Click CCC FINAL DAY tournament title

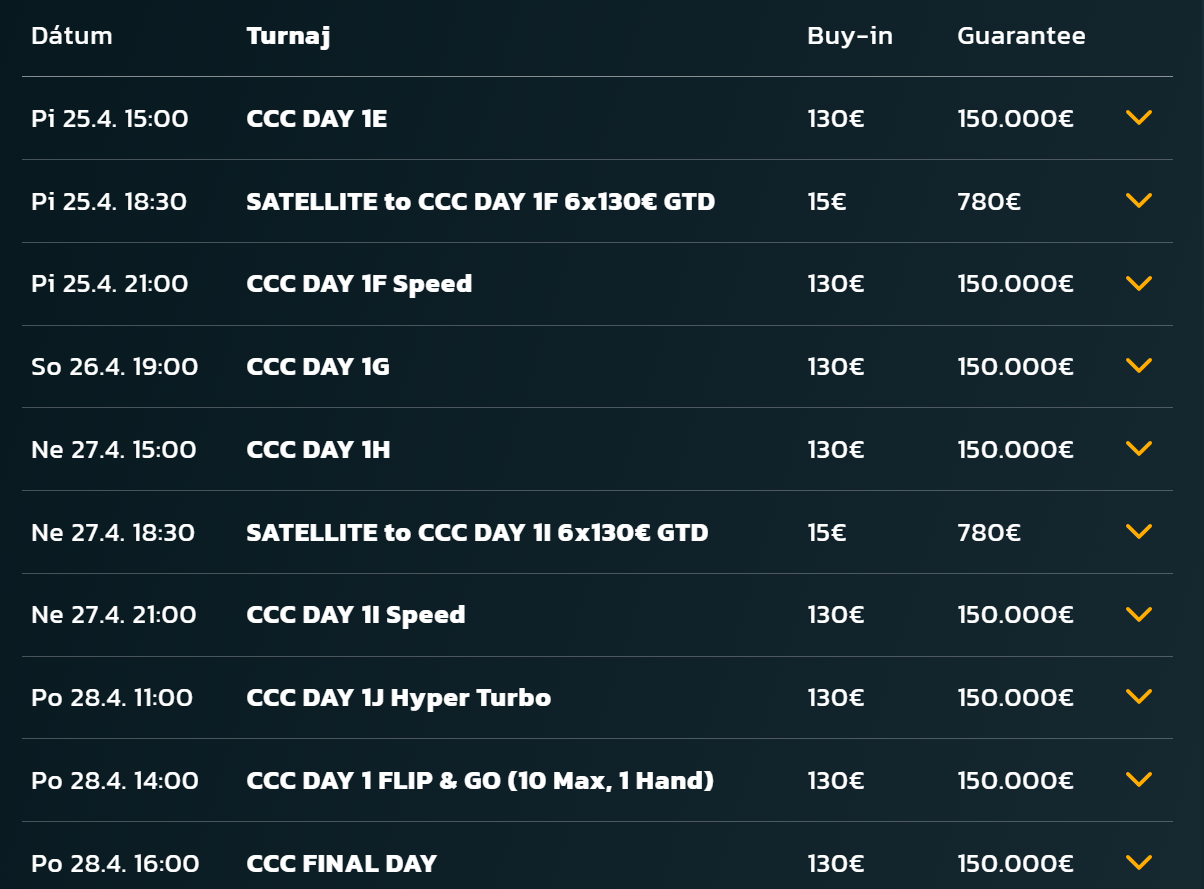(x=341, y=863)
